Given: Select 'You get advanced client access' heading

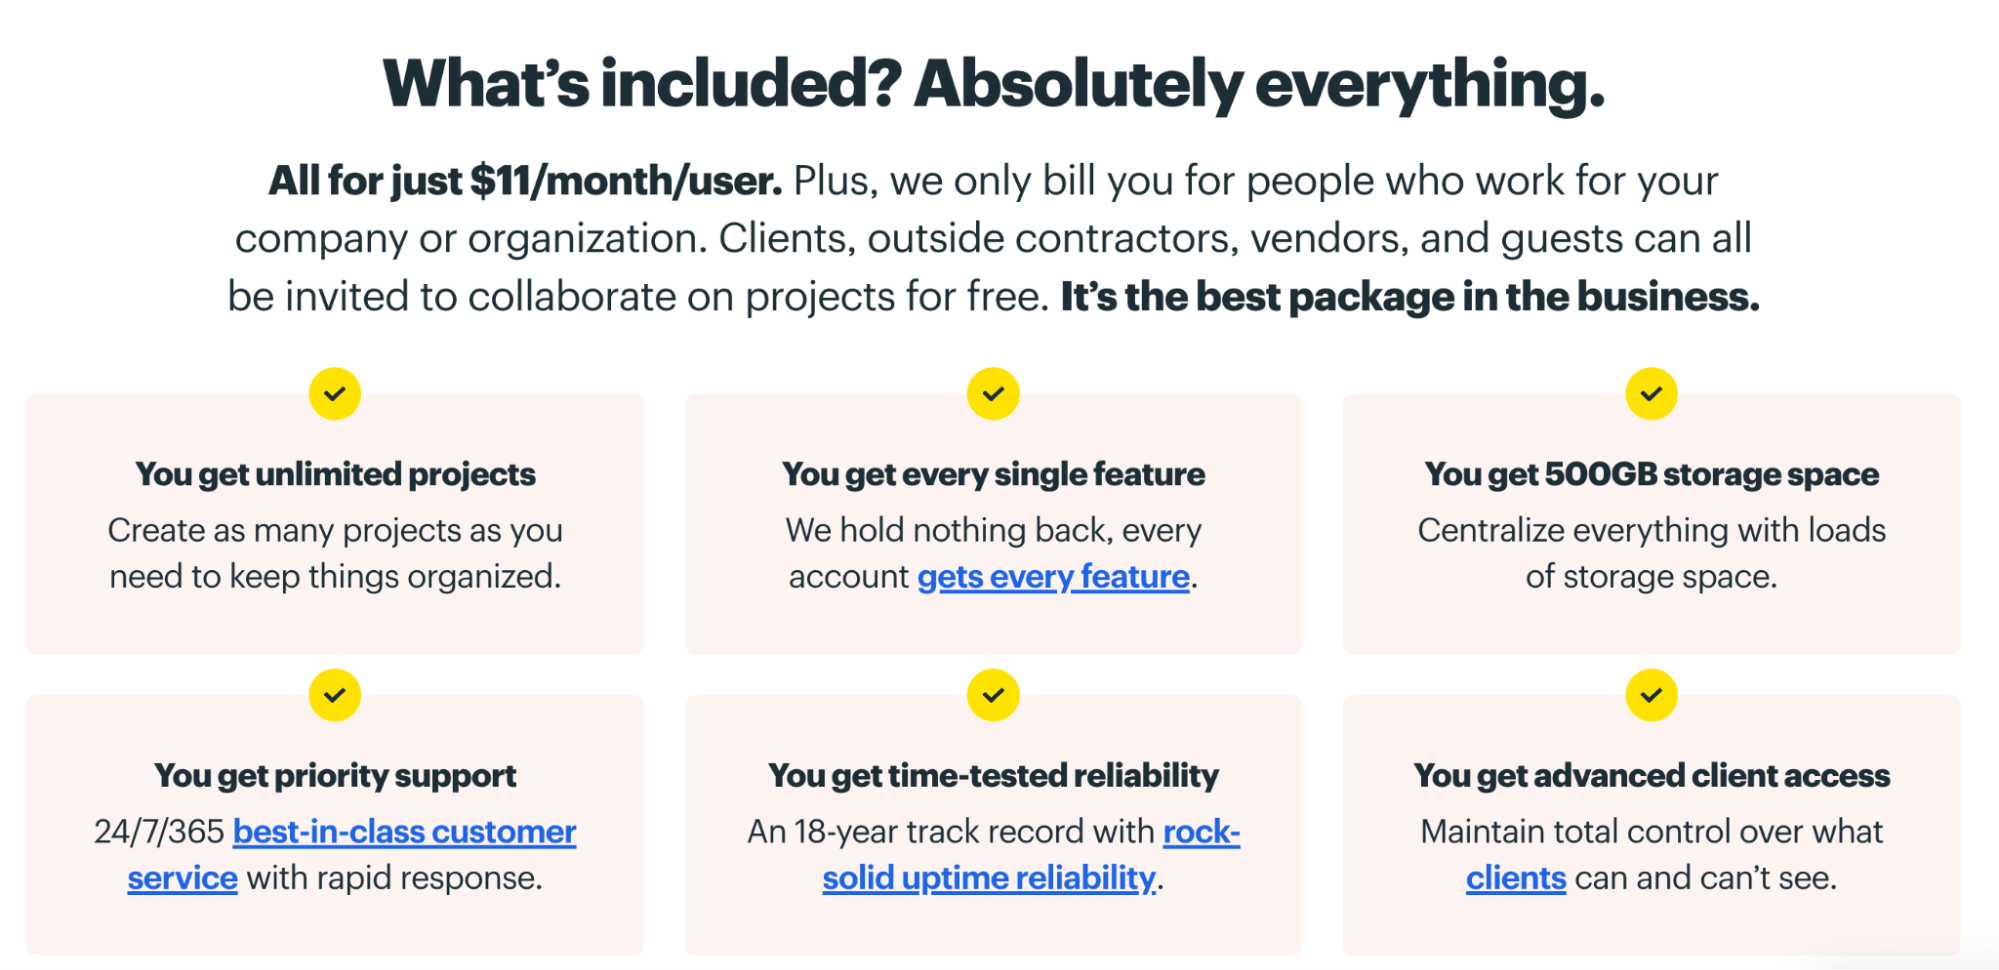Looking at the screenshot, I should 1651,776.
